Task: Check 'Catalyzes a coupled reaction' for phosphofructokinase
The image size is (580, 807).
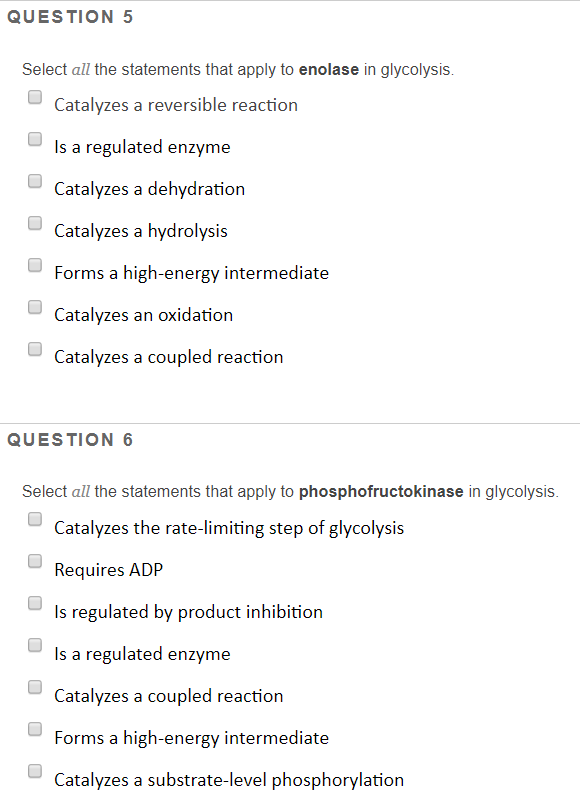Action: [x=35, y=687]
